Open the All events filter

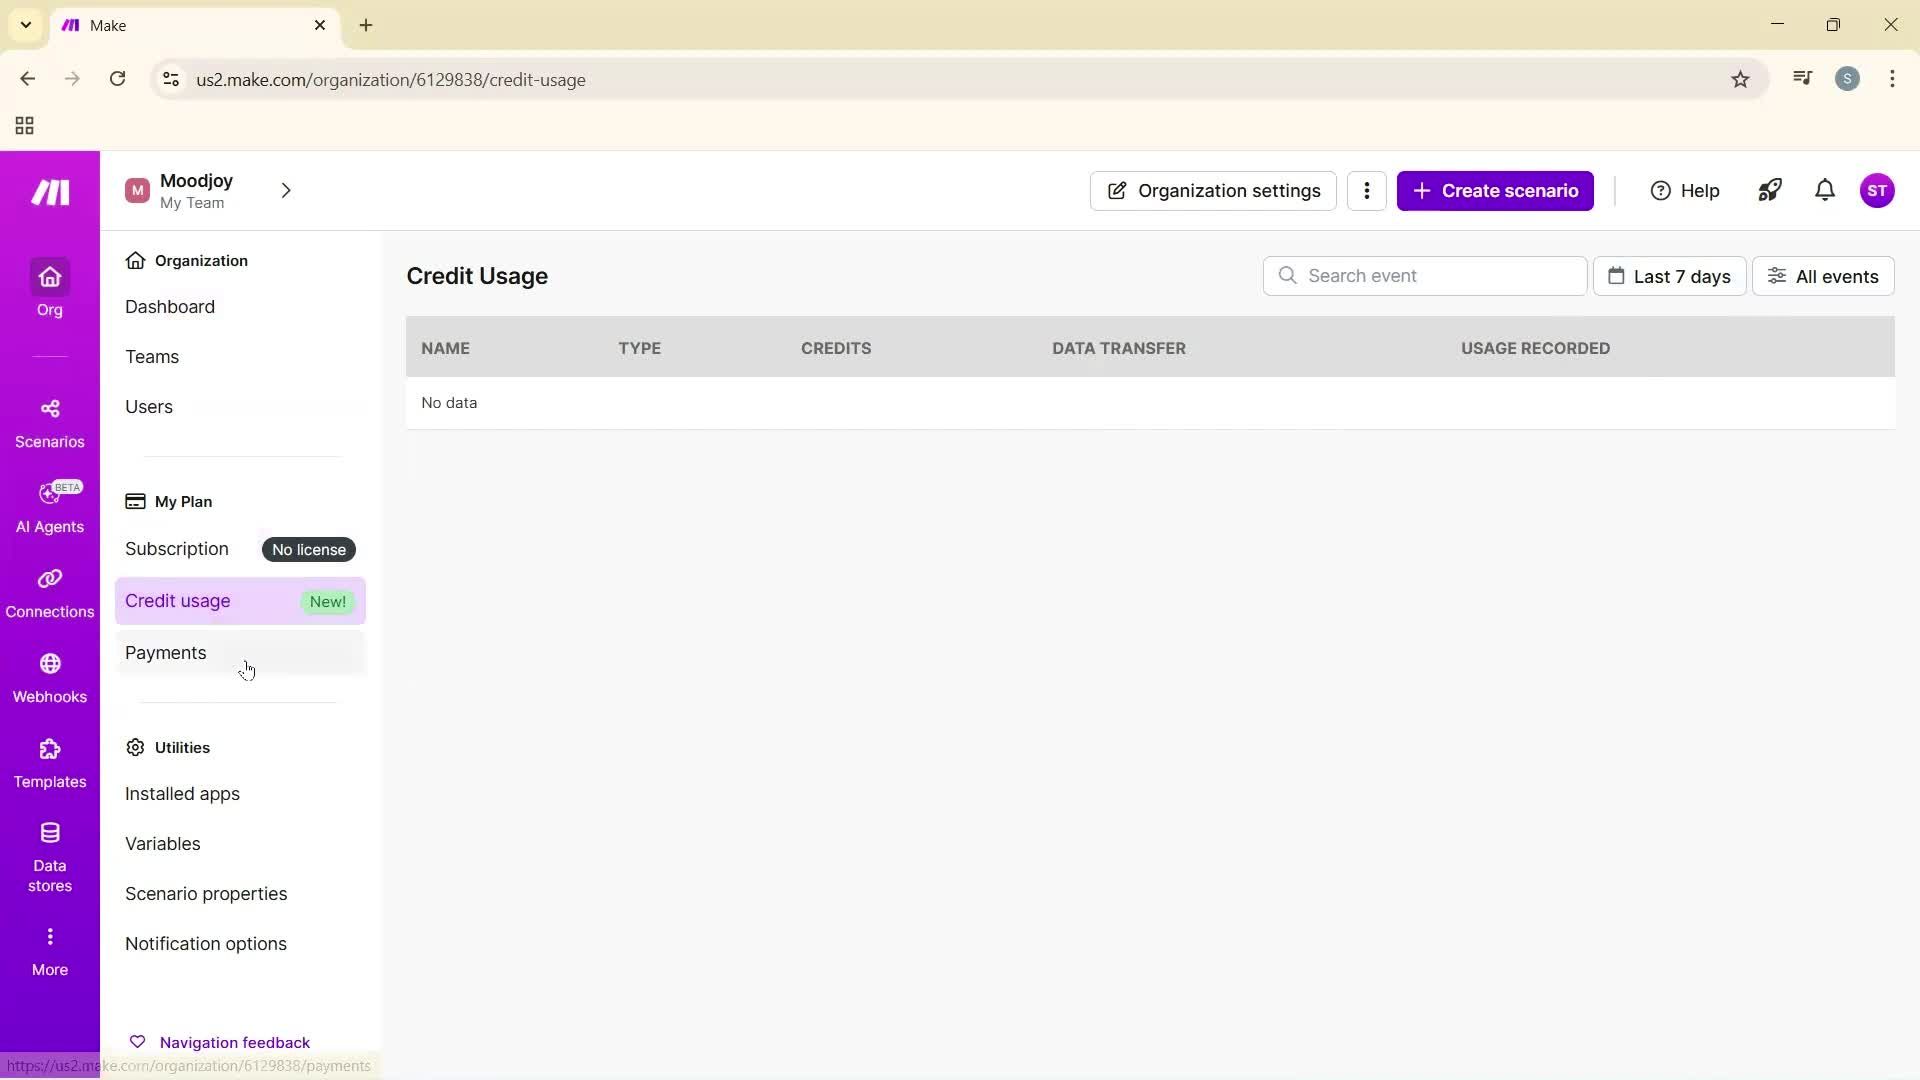pos(1822,276)
